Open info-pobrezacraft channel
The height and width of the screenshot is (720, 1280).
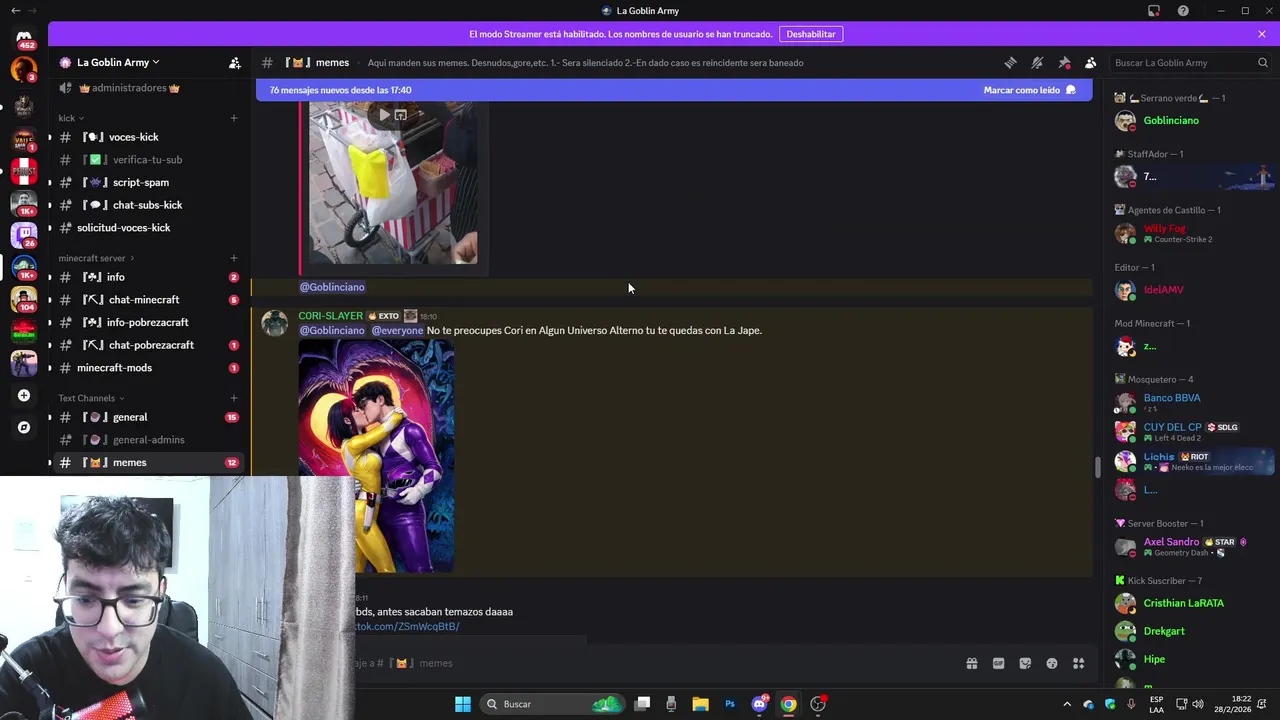(x=148, y=323)
